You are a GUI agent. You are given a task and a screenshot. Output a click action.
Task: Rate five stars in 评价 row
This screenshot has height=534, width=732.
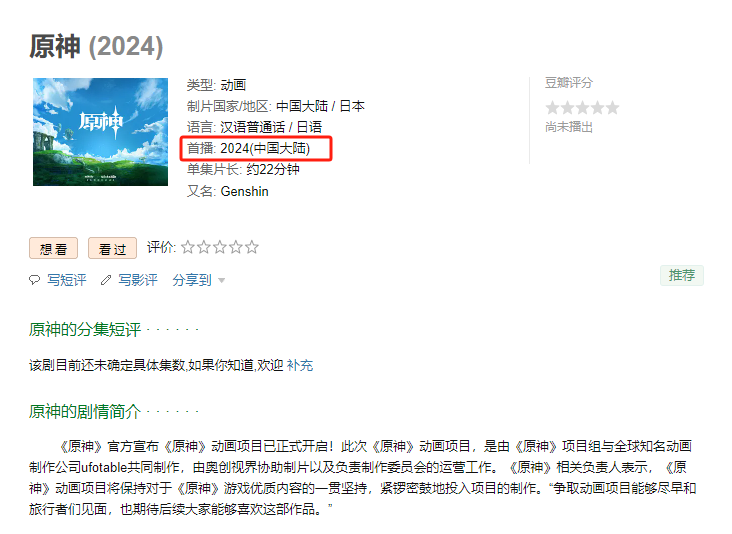tap(252, 247)
